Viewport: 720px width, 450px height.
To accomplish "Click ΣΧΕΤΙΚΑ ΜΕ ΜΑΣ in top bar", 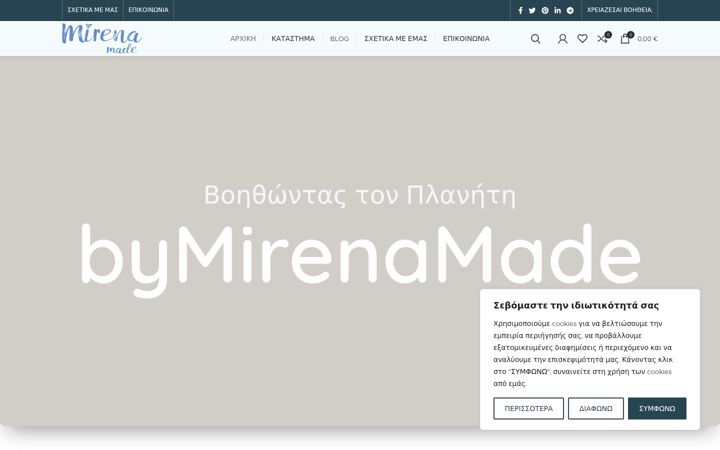I will pos(93,10).
